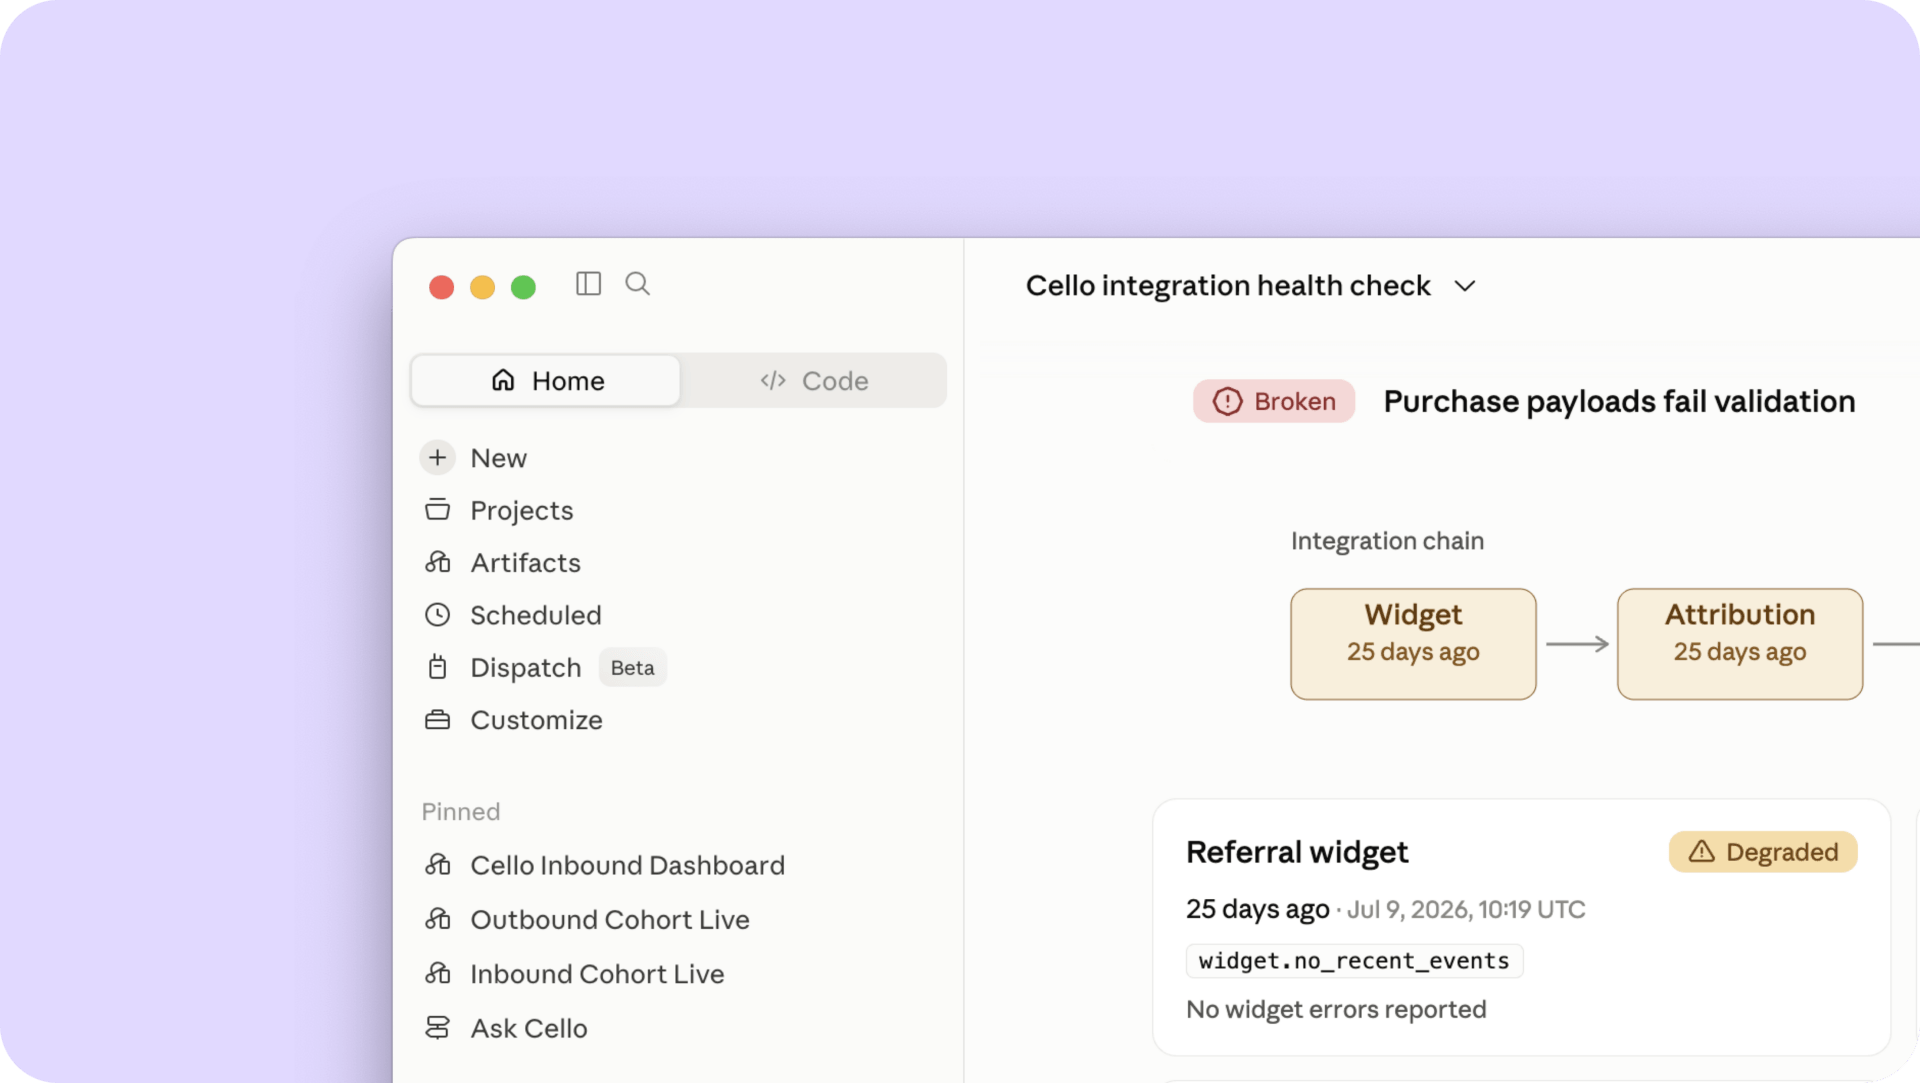Click the Integration chain label

click(1387, 541)
